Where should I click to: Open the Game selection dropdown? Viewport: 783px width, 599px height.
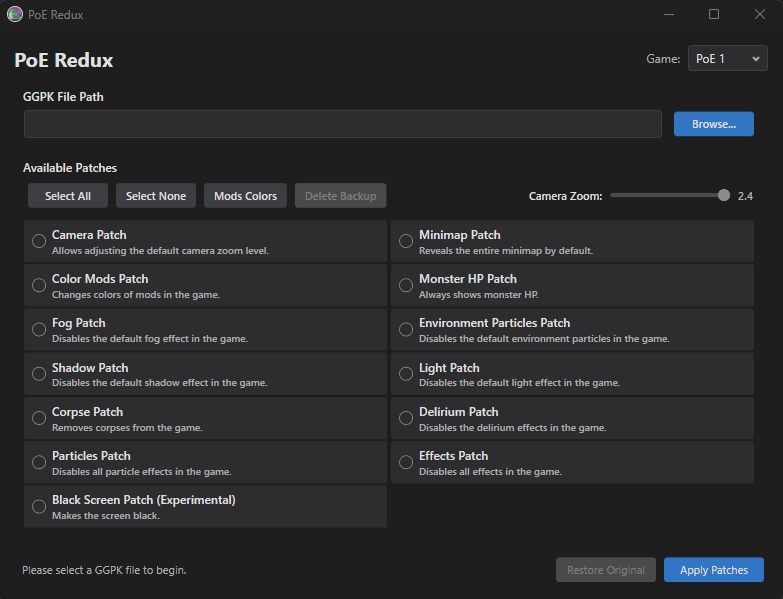click(x=728, y=58)
